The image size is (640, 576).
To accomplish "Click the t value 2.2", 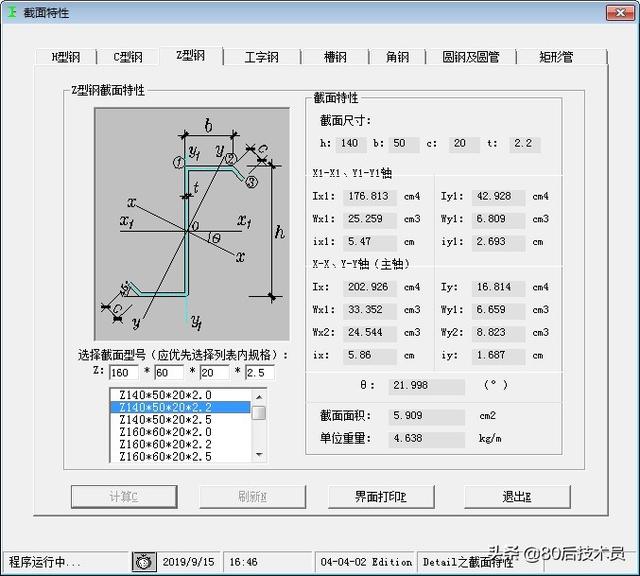I will point(525,144).
